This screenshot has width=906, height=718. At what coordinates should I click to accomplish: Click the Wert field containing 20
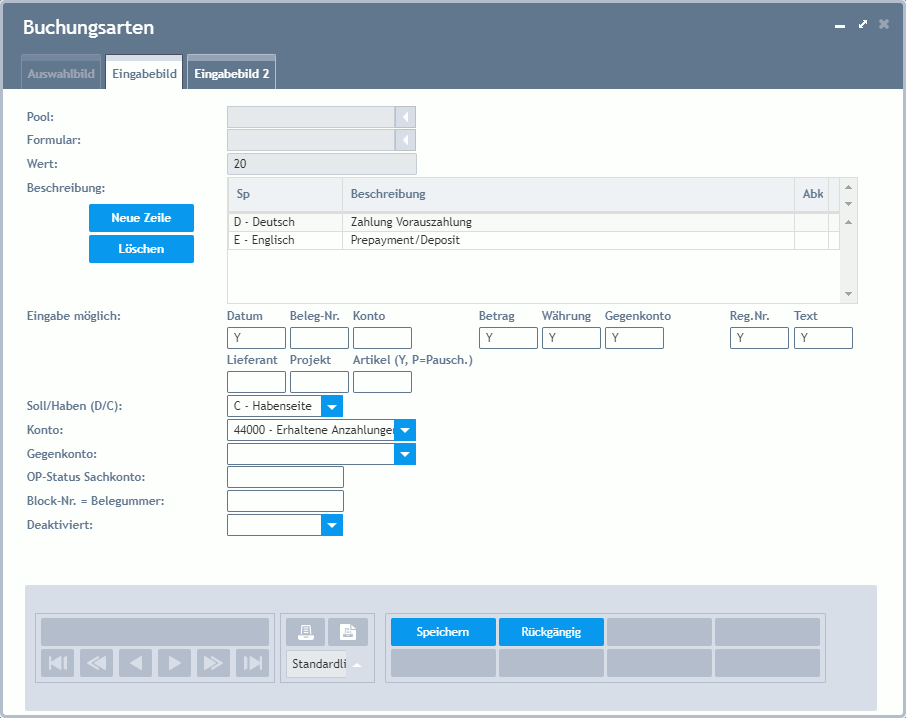(x=322, y=164)
